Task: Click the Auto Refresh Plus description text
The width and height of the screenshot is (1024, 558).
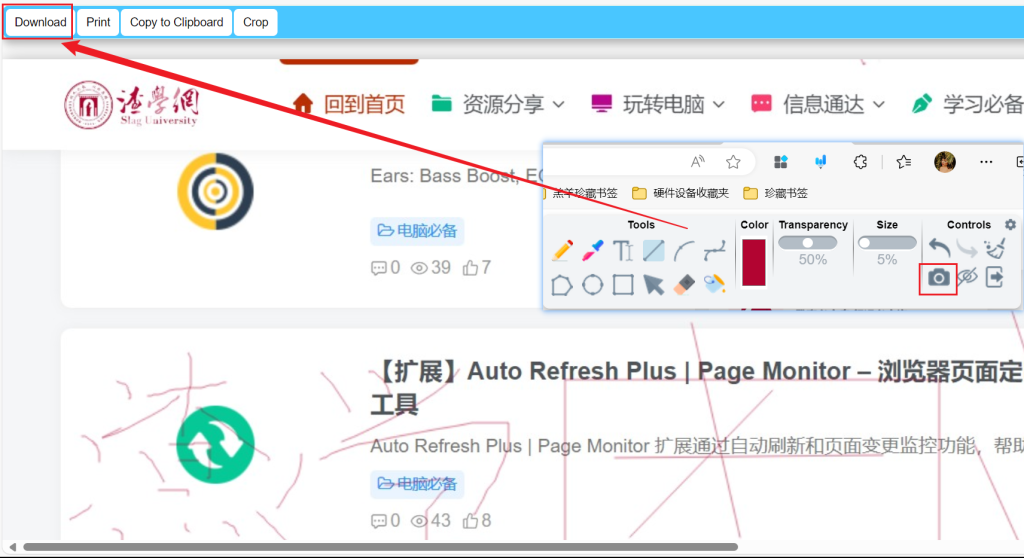Action: (696, 446)
